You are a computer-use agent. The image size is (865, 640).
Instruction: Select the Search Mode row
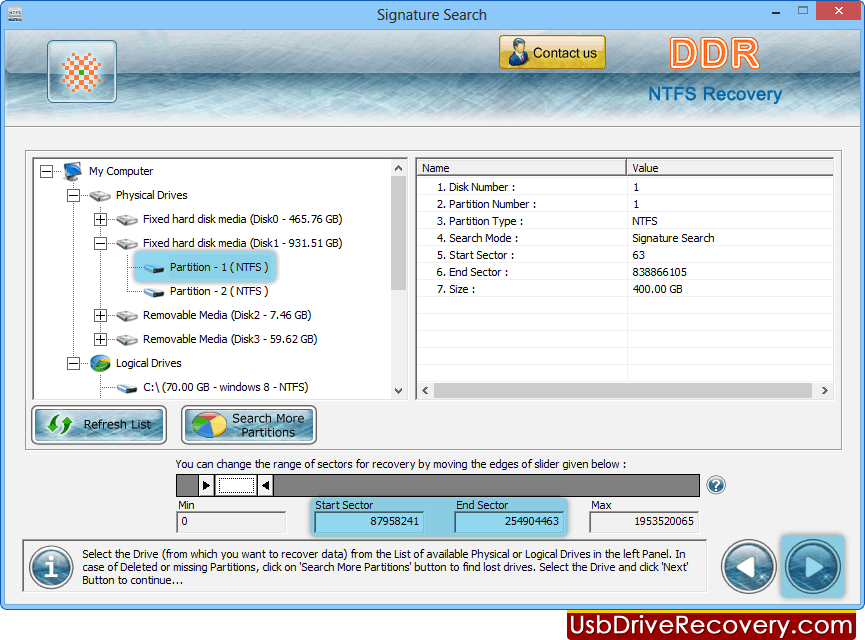click(x=624, y=238)
